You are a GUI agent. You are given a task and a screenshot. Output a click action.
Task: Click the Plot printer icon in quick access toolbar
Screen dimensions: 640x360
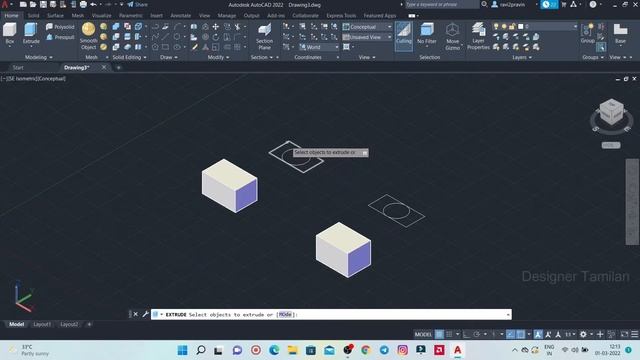(83, 4)
